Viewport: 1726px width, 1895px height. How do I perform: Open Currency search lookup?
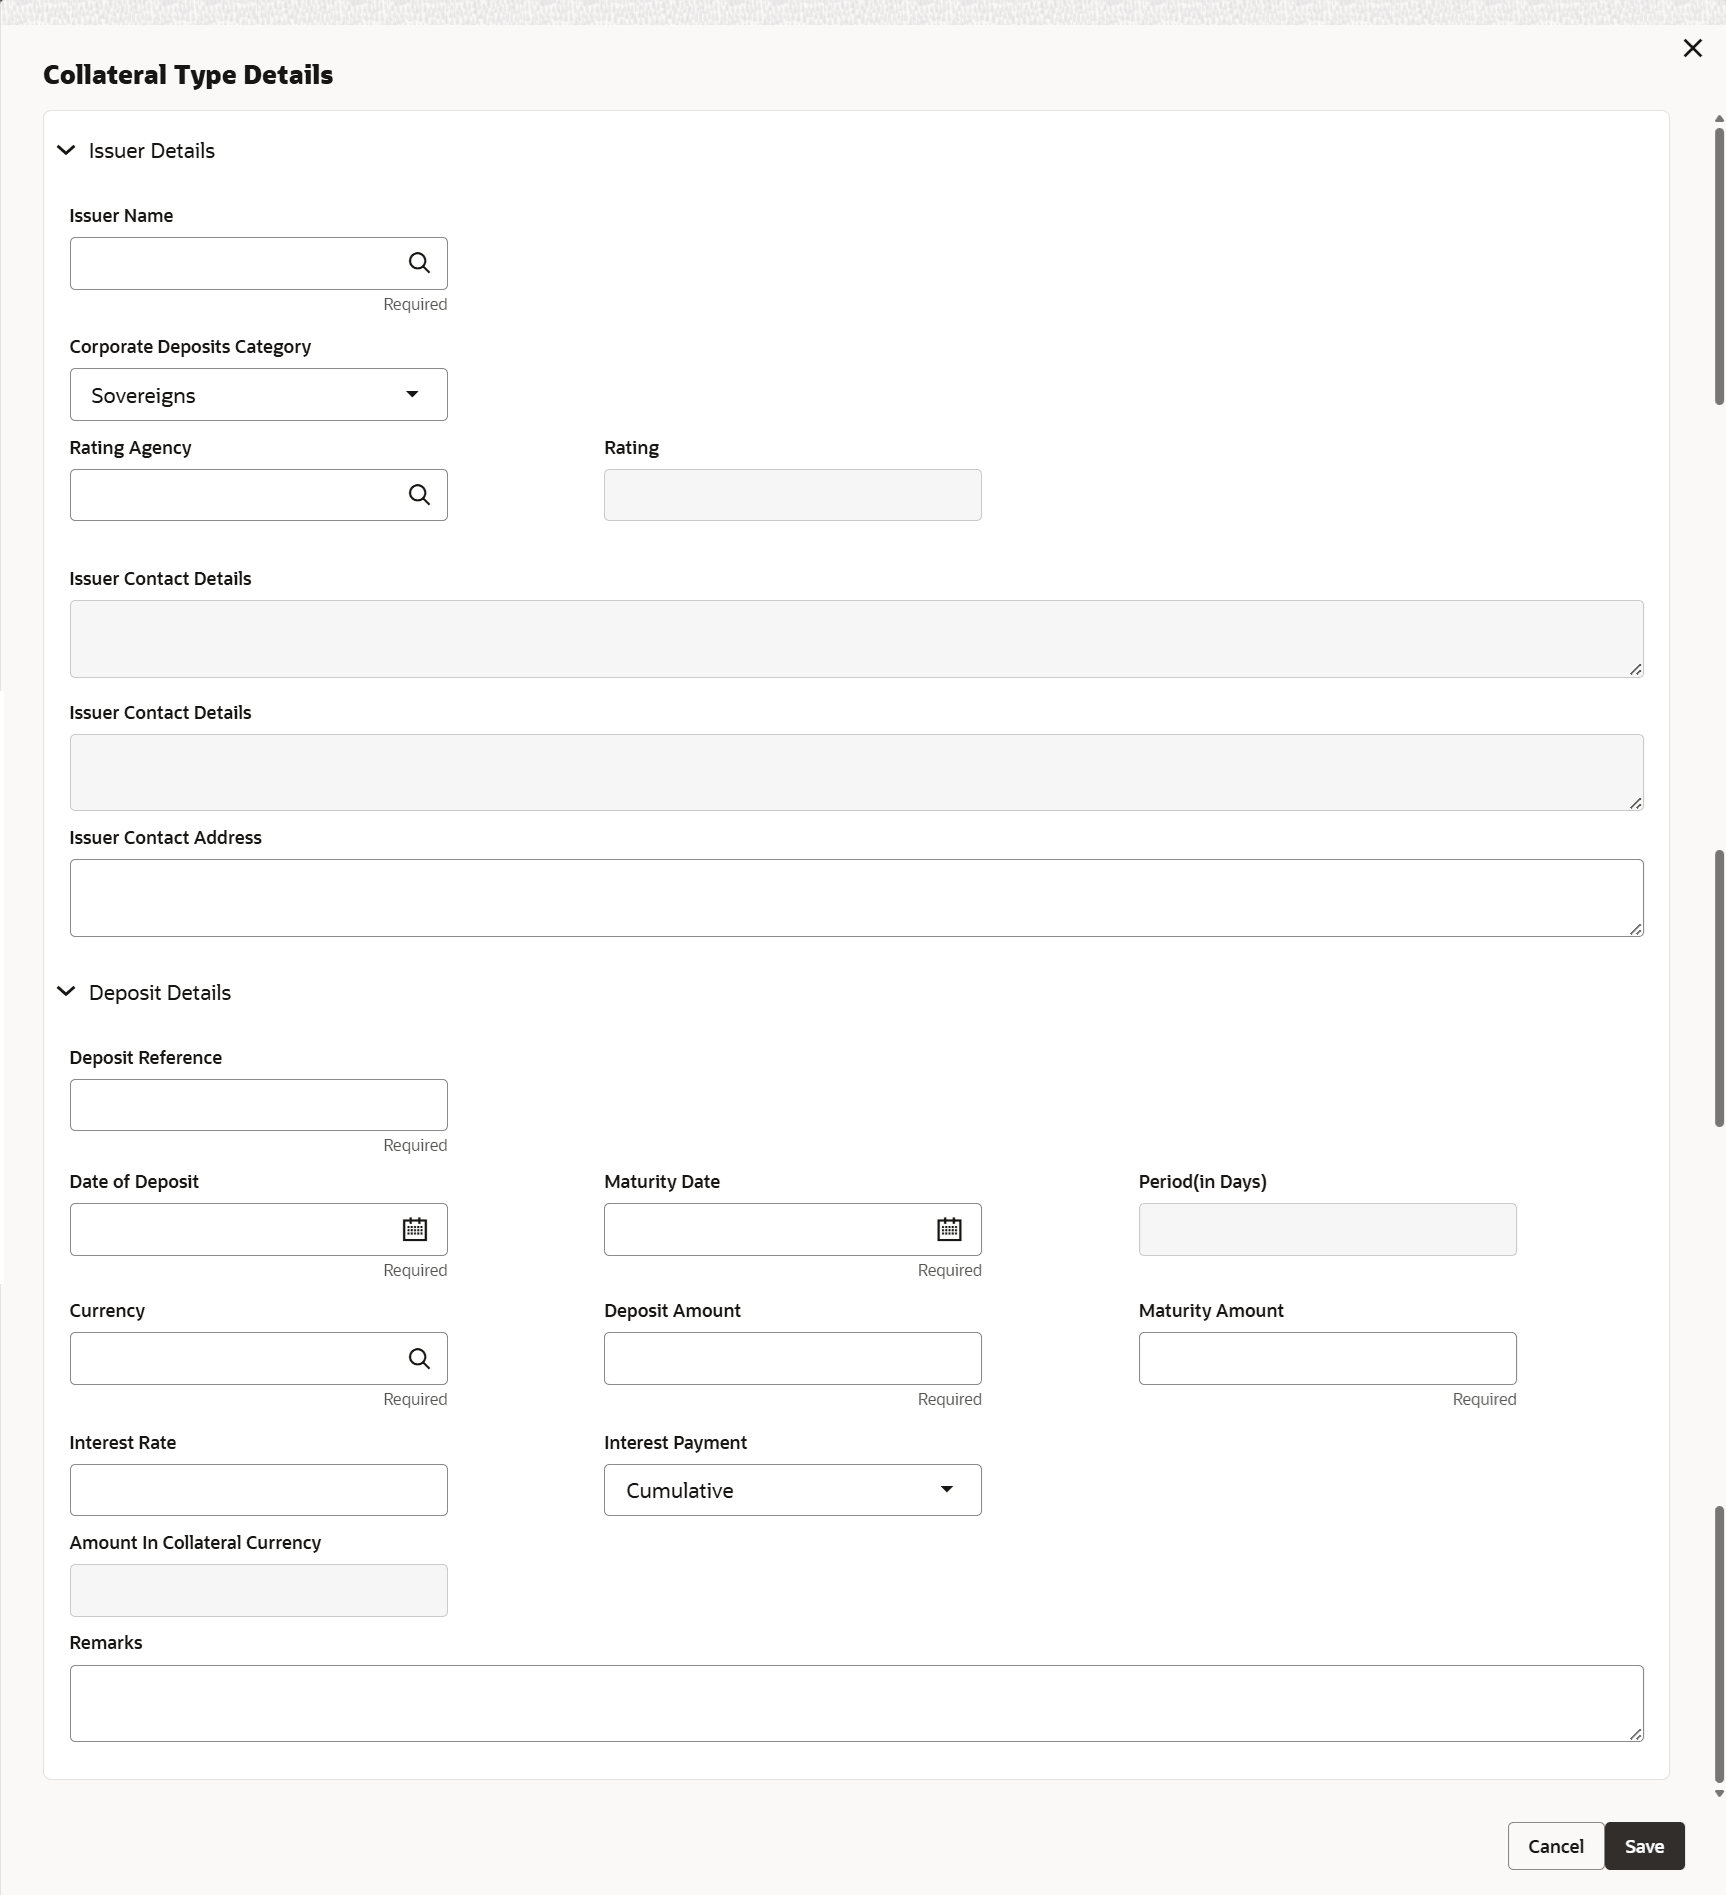click(419, 1358)
